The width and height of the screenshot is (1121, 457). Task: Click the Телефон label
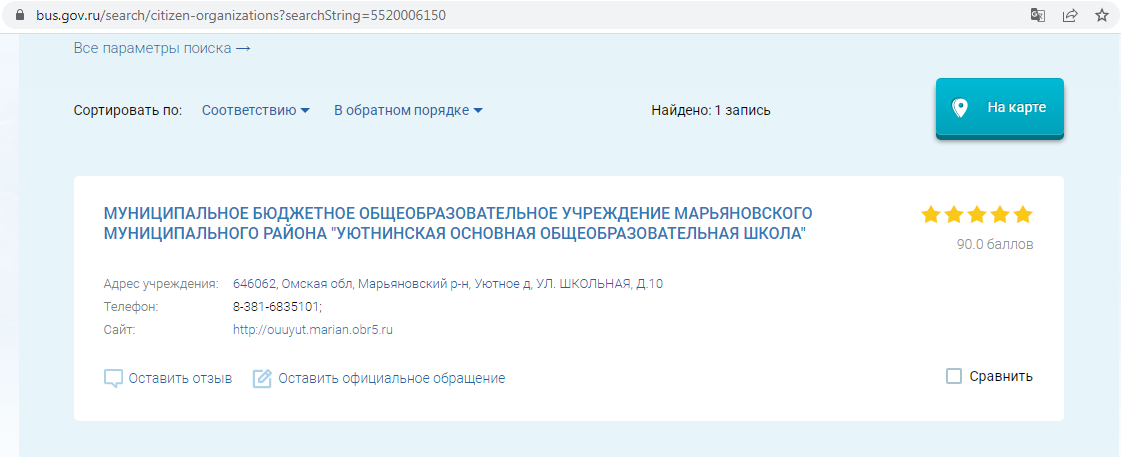pos(131,307)
